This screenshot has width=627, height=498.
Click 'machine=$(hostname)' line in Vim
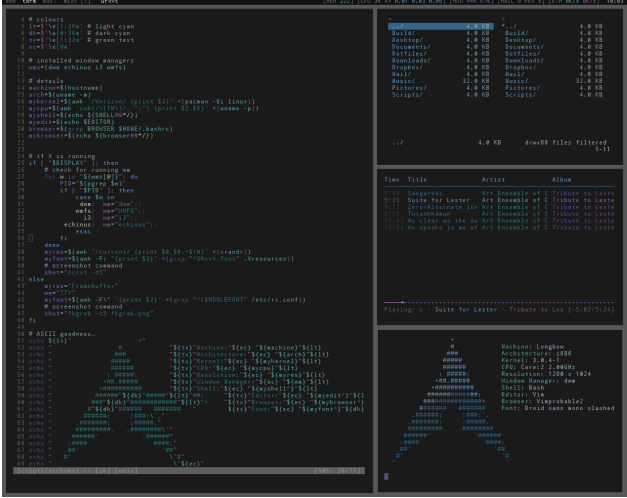point(66,88)
